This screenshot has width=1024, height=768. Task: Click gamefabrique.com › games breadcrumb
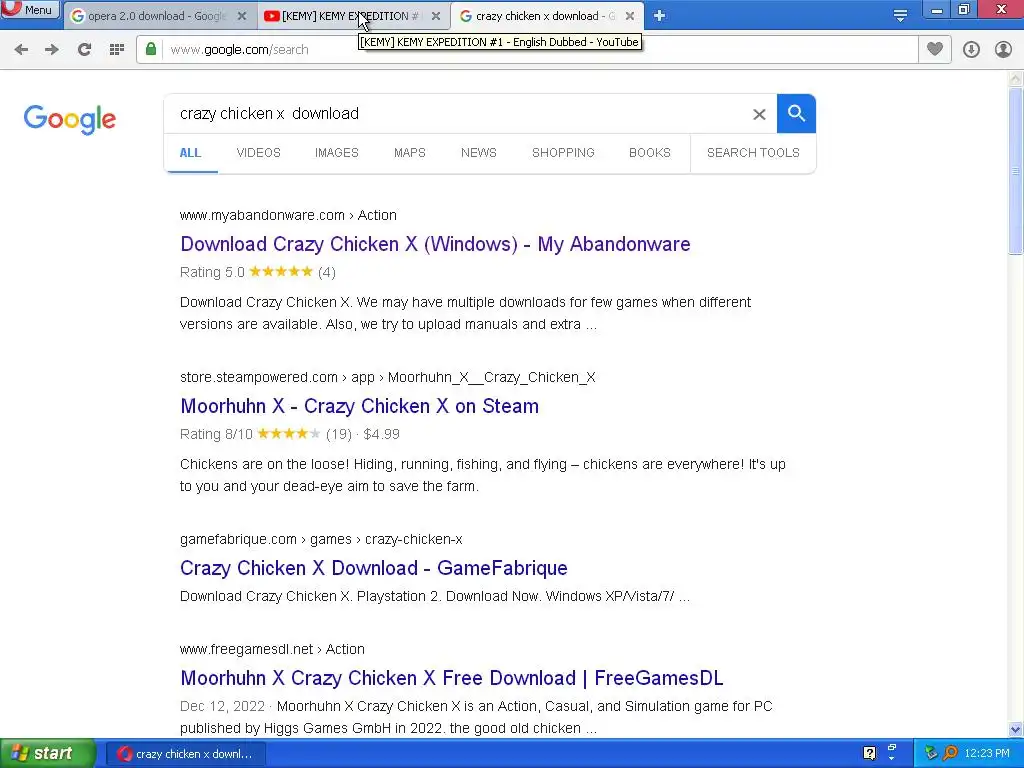point(321,539)
